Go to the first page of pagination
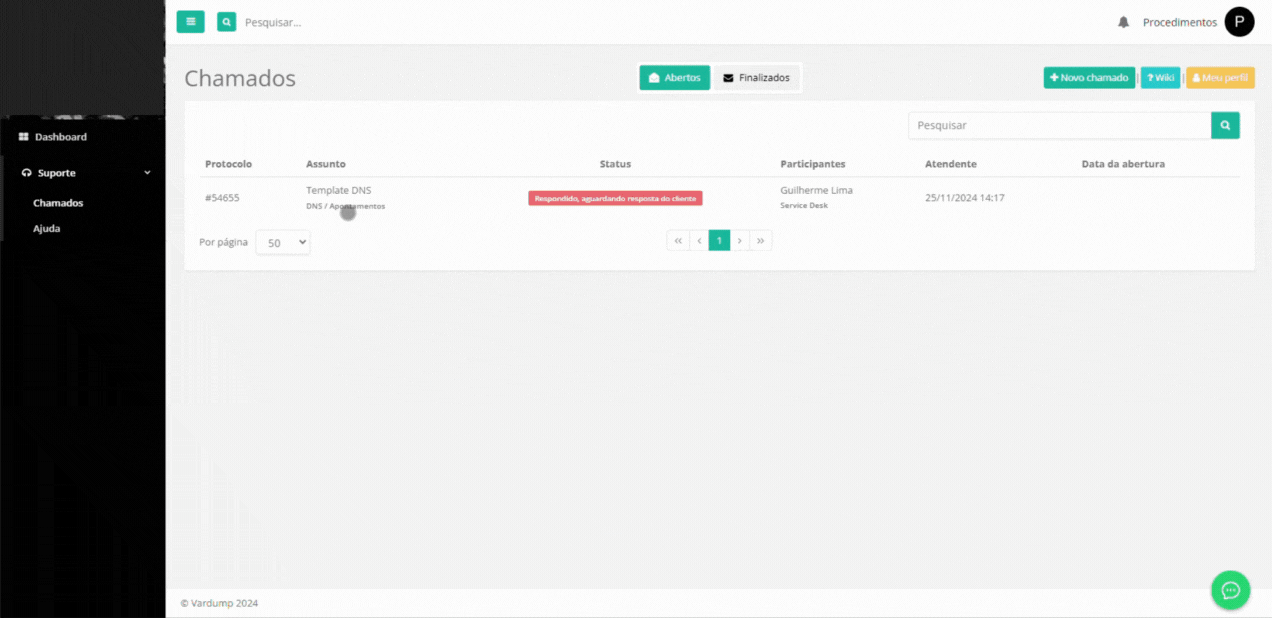 678,240
